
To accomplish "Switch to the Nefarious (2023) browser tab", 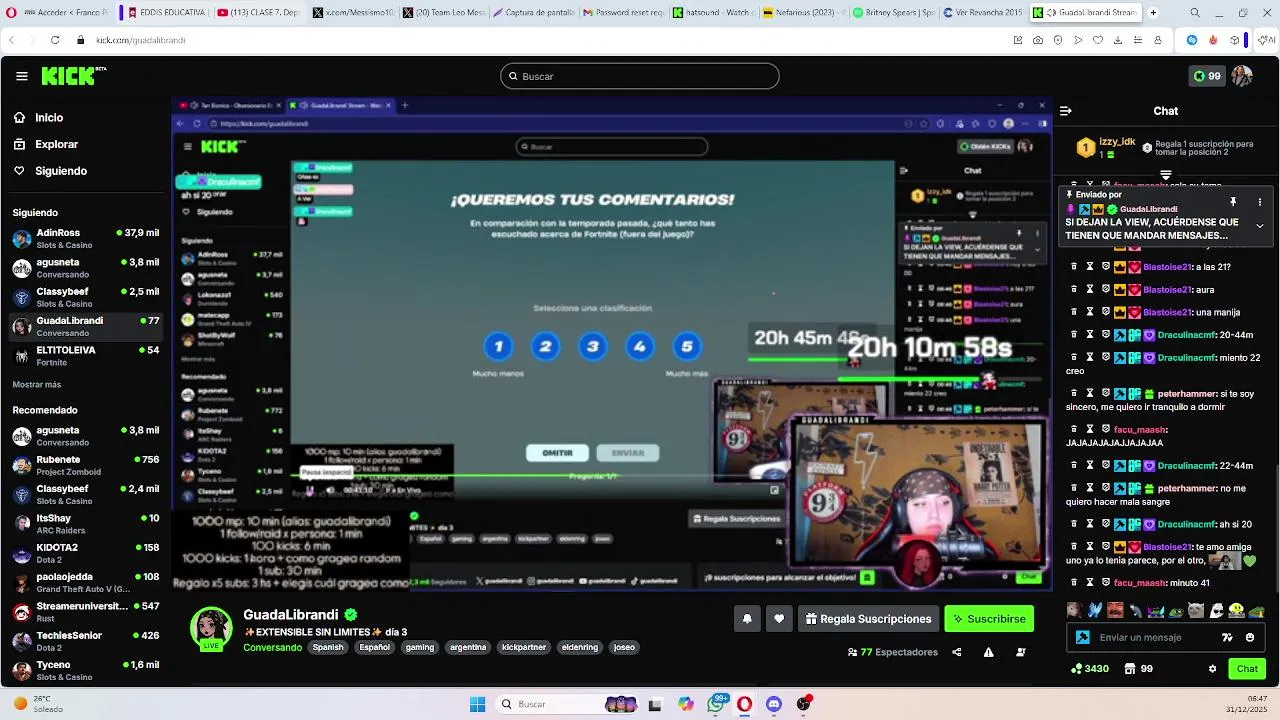I will [x=803, y=13].
